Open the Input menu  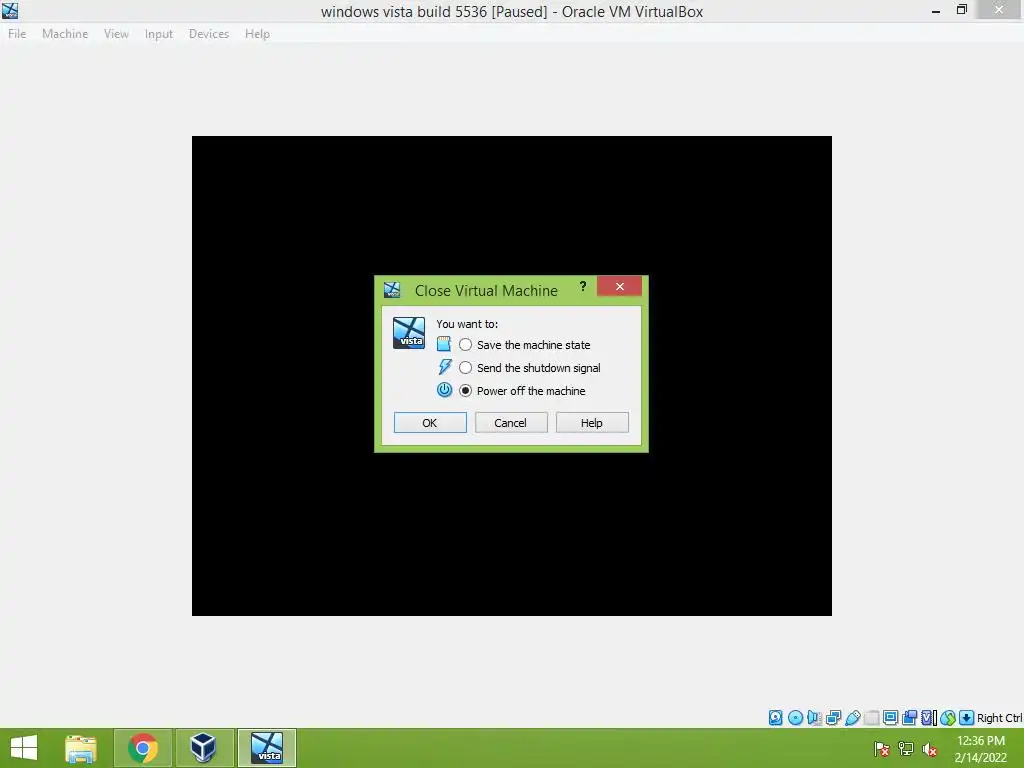click(x=159, y=33)
